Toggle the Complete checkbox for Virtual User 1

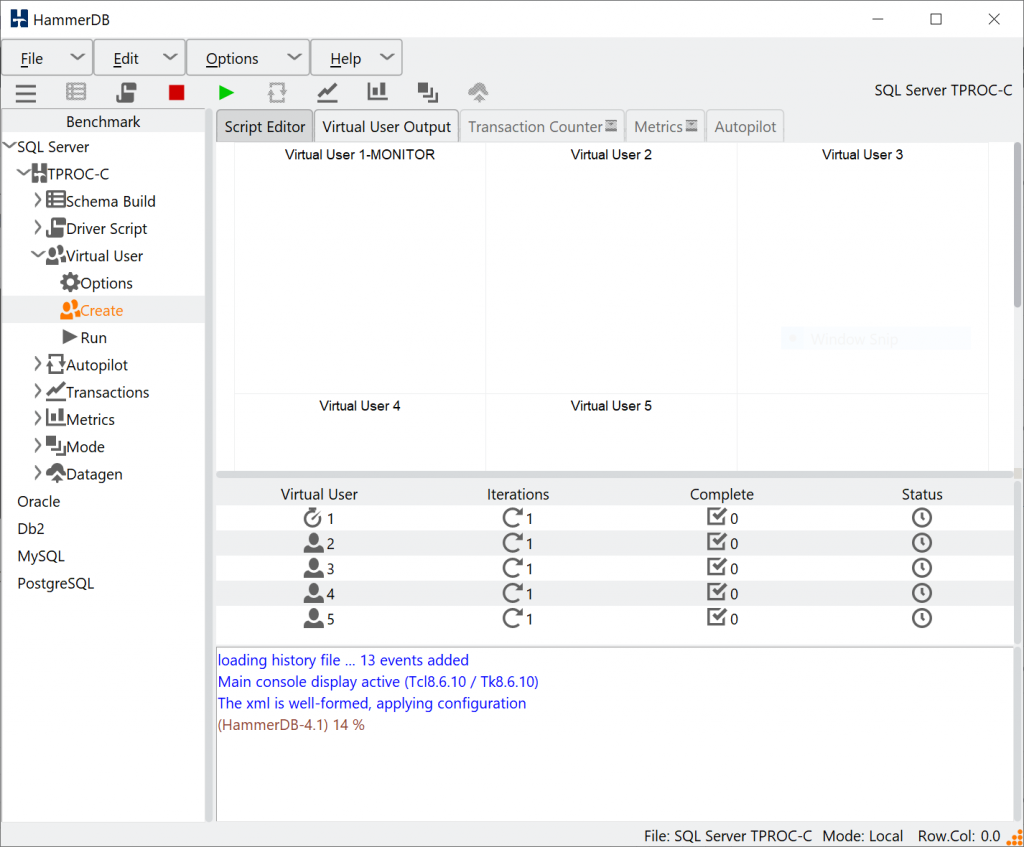[x=716, y=518]
